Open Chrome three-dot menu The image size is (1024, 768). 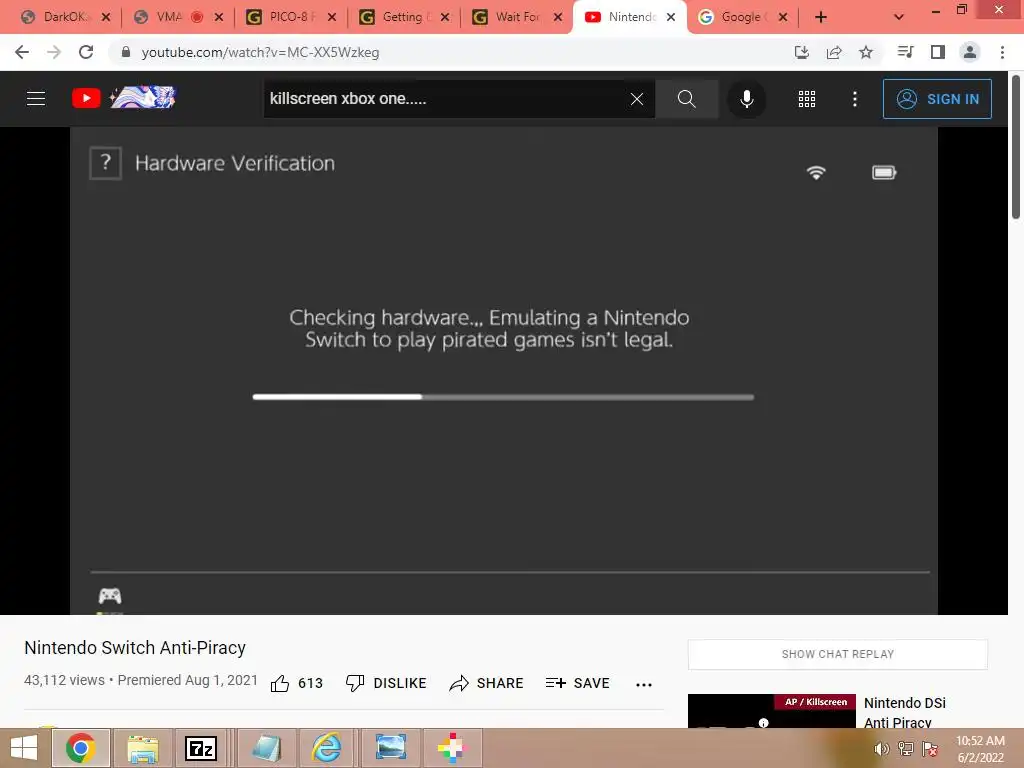[x=1002, y=52]
